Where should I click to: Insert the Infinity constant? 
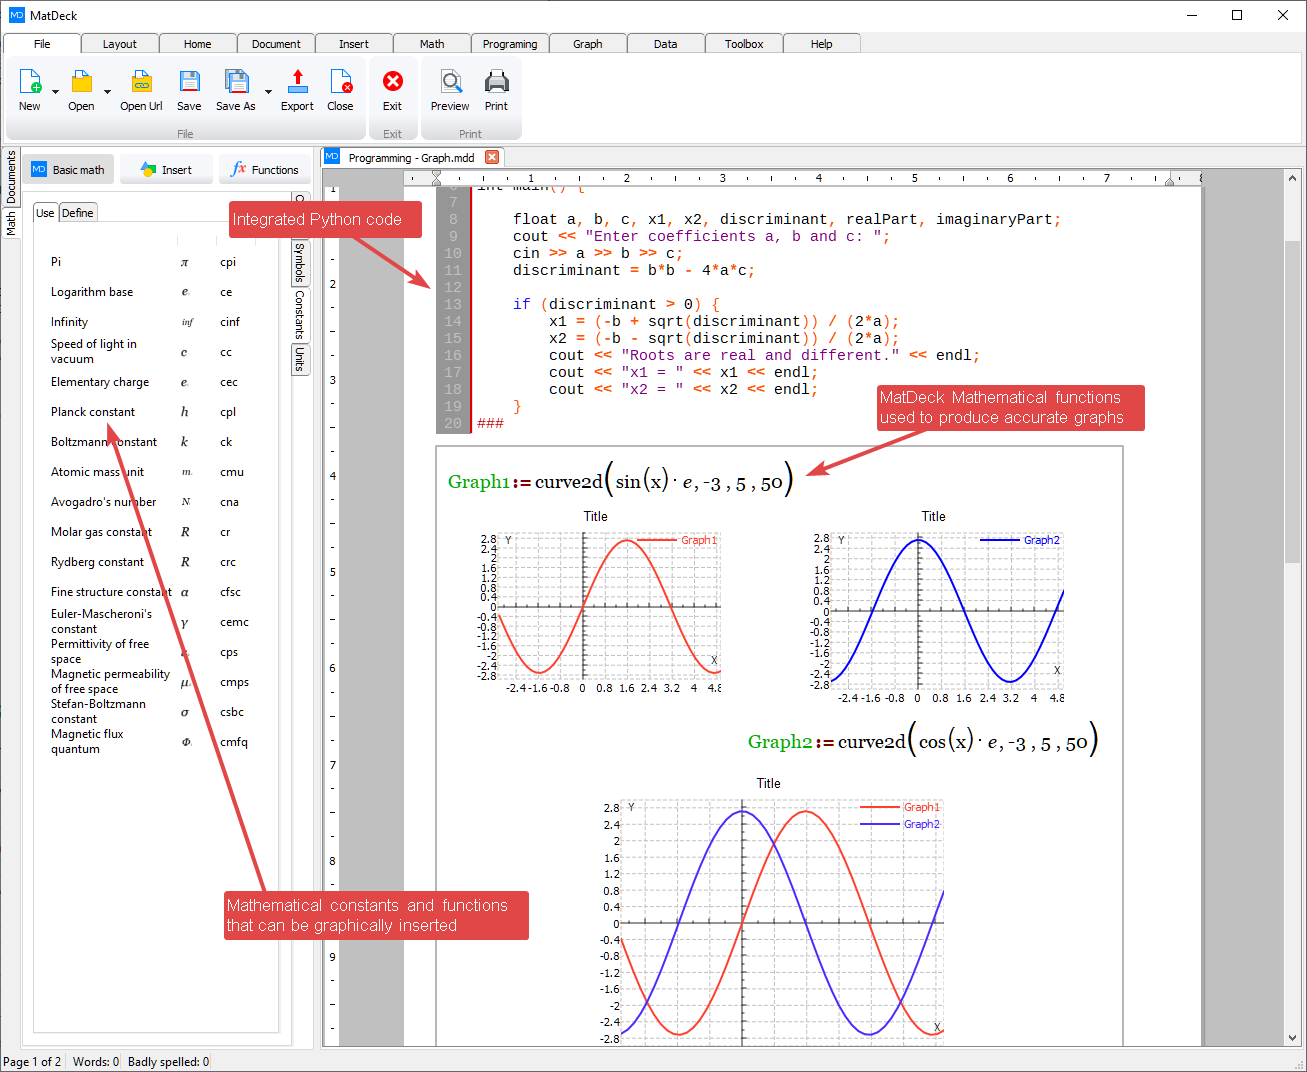coord(144,322)
